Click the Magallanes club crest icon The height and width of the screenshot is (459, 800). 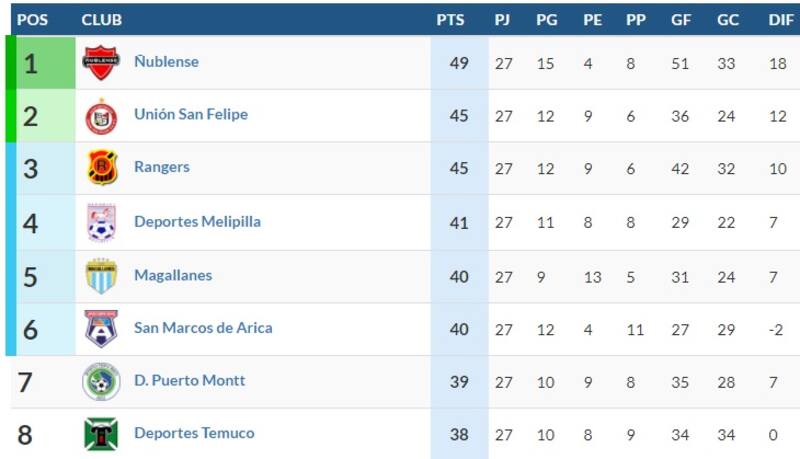(x=101, y=275)
